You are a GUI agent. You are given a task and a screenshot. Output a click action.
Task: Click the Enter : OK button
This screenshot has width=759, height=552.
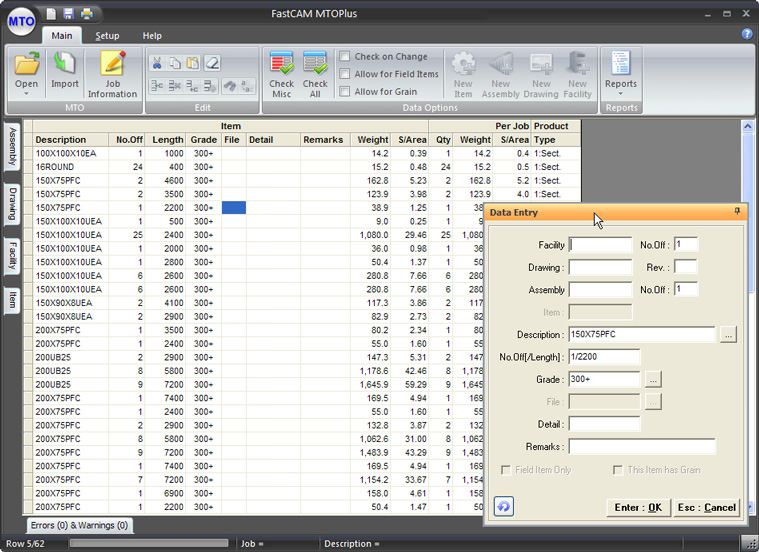(638, 507)
